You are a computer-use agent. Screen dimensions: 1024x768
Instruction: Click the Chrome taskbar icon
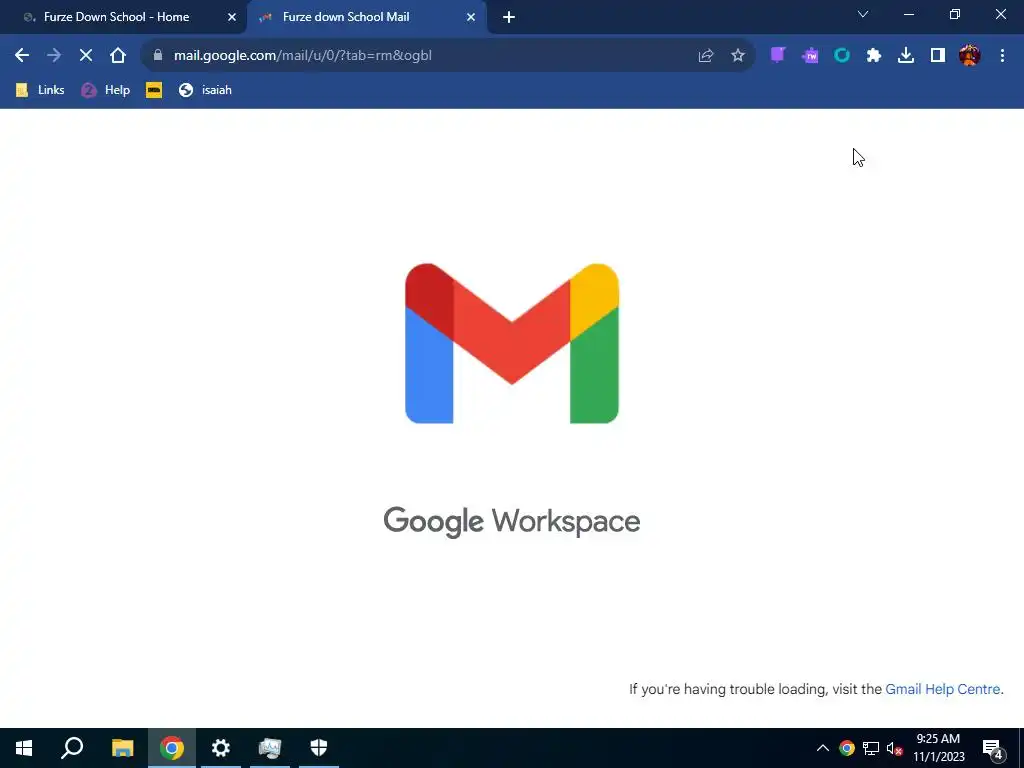click(172, 748)
